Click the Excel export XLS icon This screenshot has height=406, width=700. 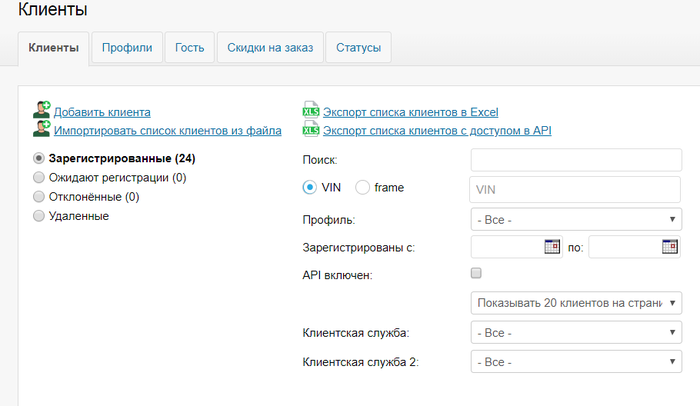(310, 112)
